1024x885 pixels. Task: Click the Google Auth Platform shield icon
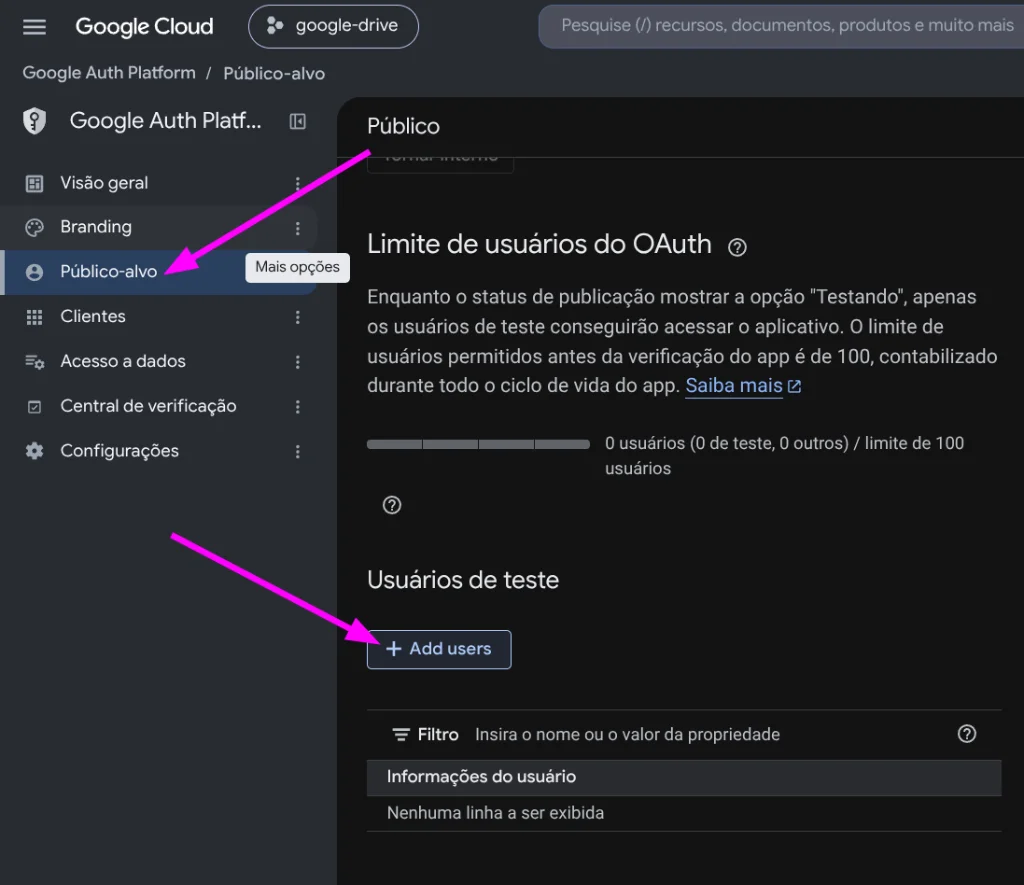(34, 121)
